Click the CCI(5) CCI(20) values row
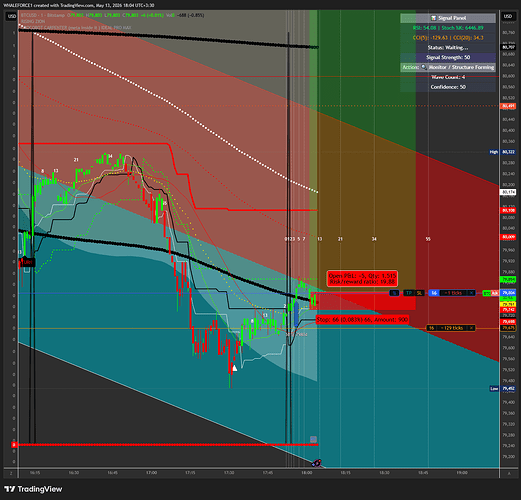Image resolution: width=521 pixels, height=500 pixels. pyautogui.click(x=448, y=38)
